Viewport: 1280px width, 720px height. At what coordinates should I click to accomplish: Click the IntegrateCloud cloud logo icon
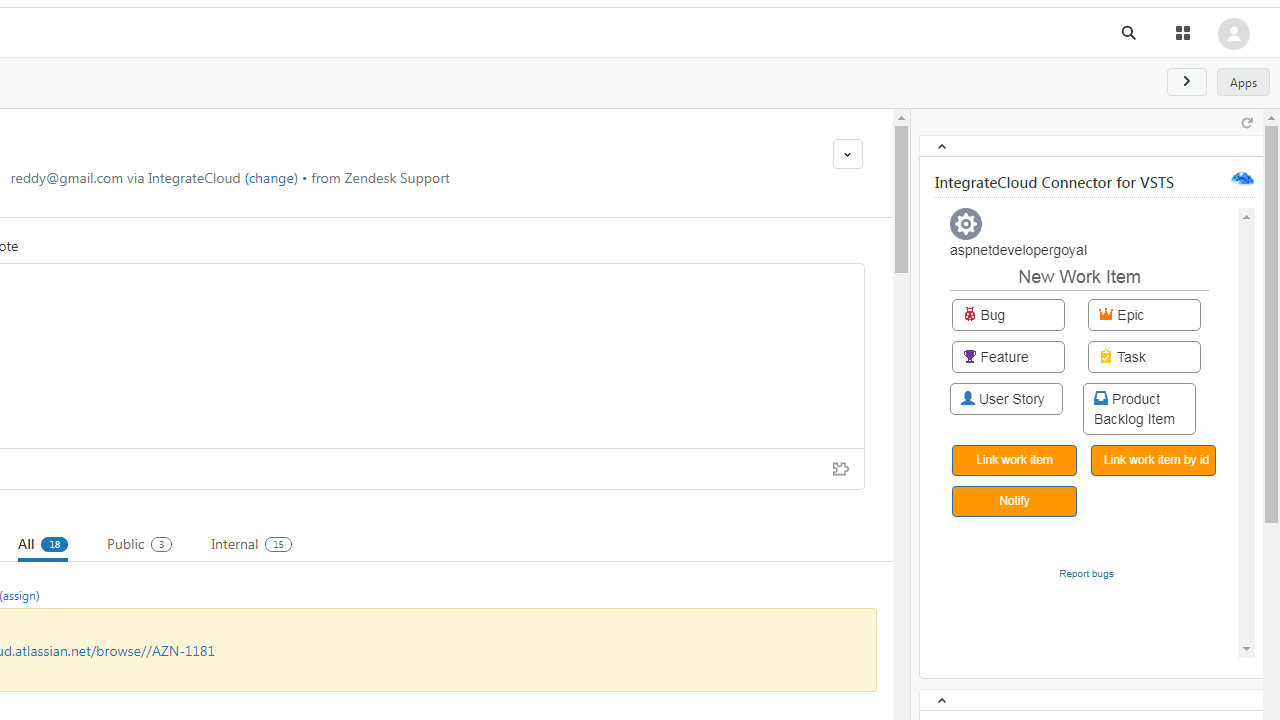click(x=1242, y=179)
